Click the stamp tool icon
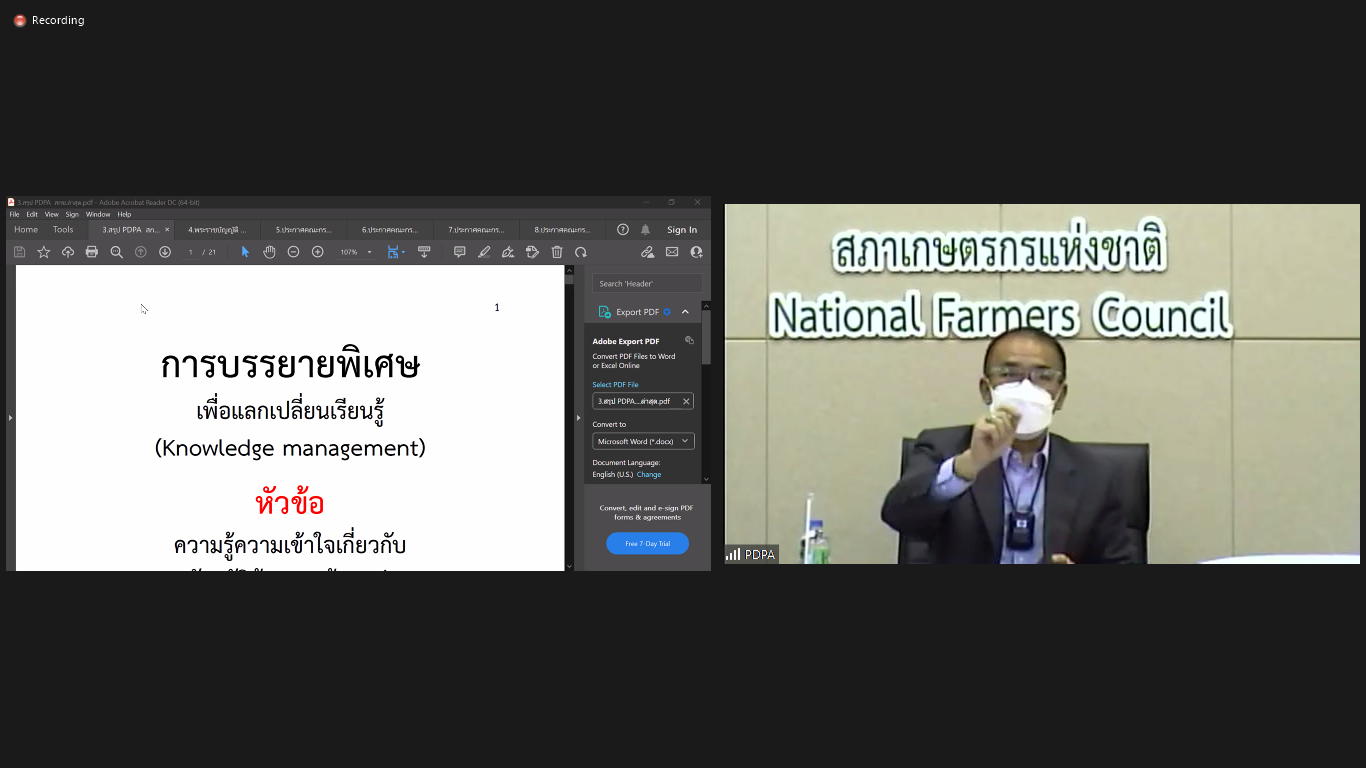1366x768 pixels. tap(532, 252)
